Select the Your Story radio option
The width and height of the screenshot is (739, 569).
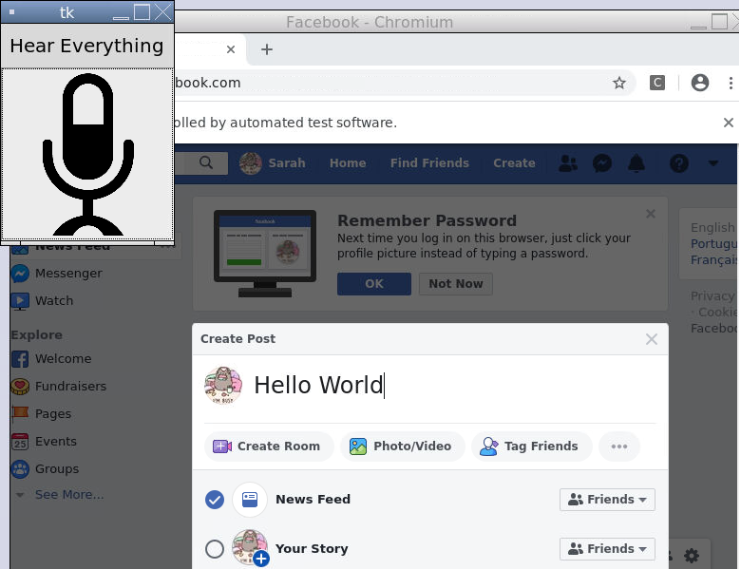(214, 549)
